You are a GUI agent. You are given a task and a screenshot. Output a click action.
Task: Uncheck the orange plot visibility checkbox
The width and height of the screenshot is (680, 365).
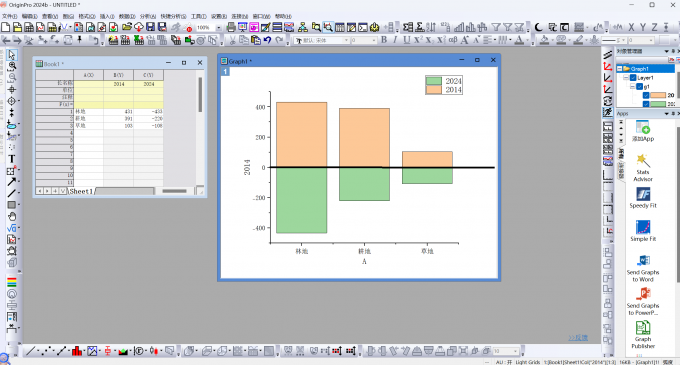646,95
